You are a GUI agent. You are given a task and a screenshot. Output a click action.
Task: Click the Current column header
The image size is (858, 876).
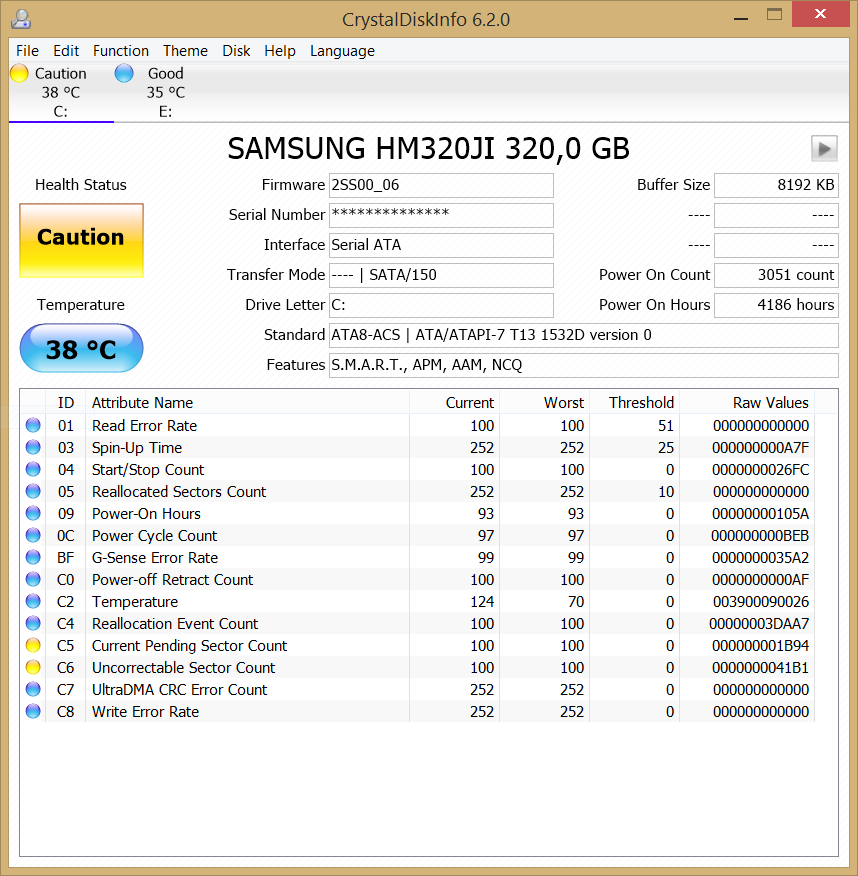tap(455, 402)
